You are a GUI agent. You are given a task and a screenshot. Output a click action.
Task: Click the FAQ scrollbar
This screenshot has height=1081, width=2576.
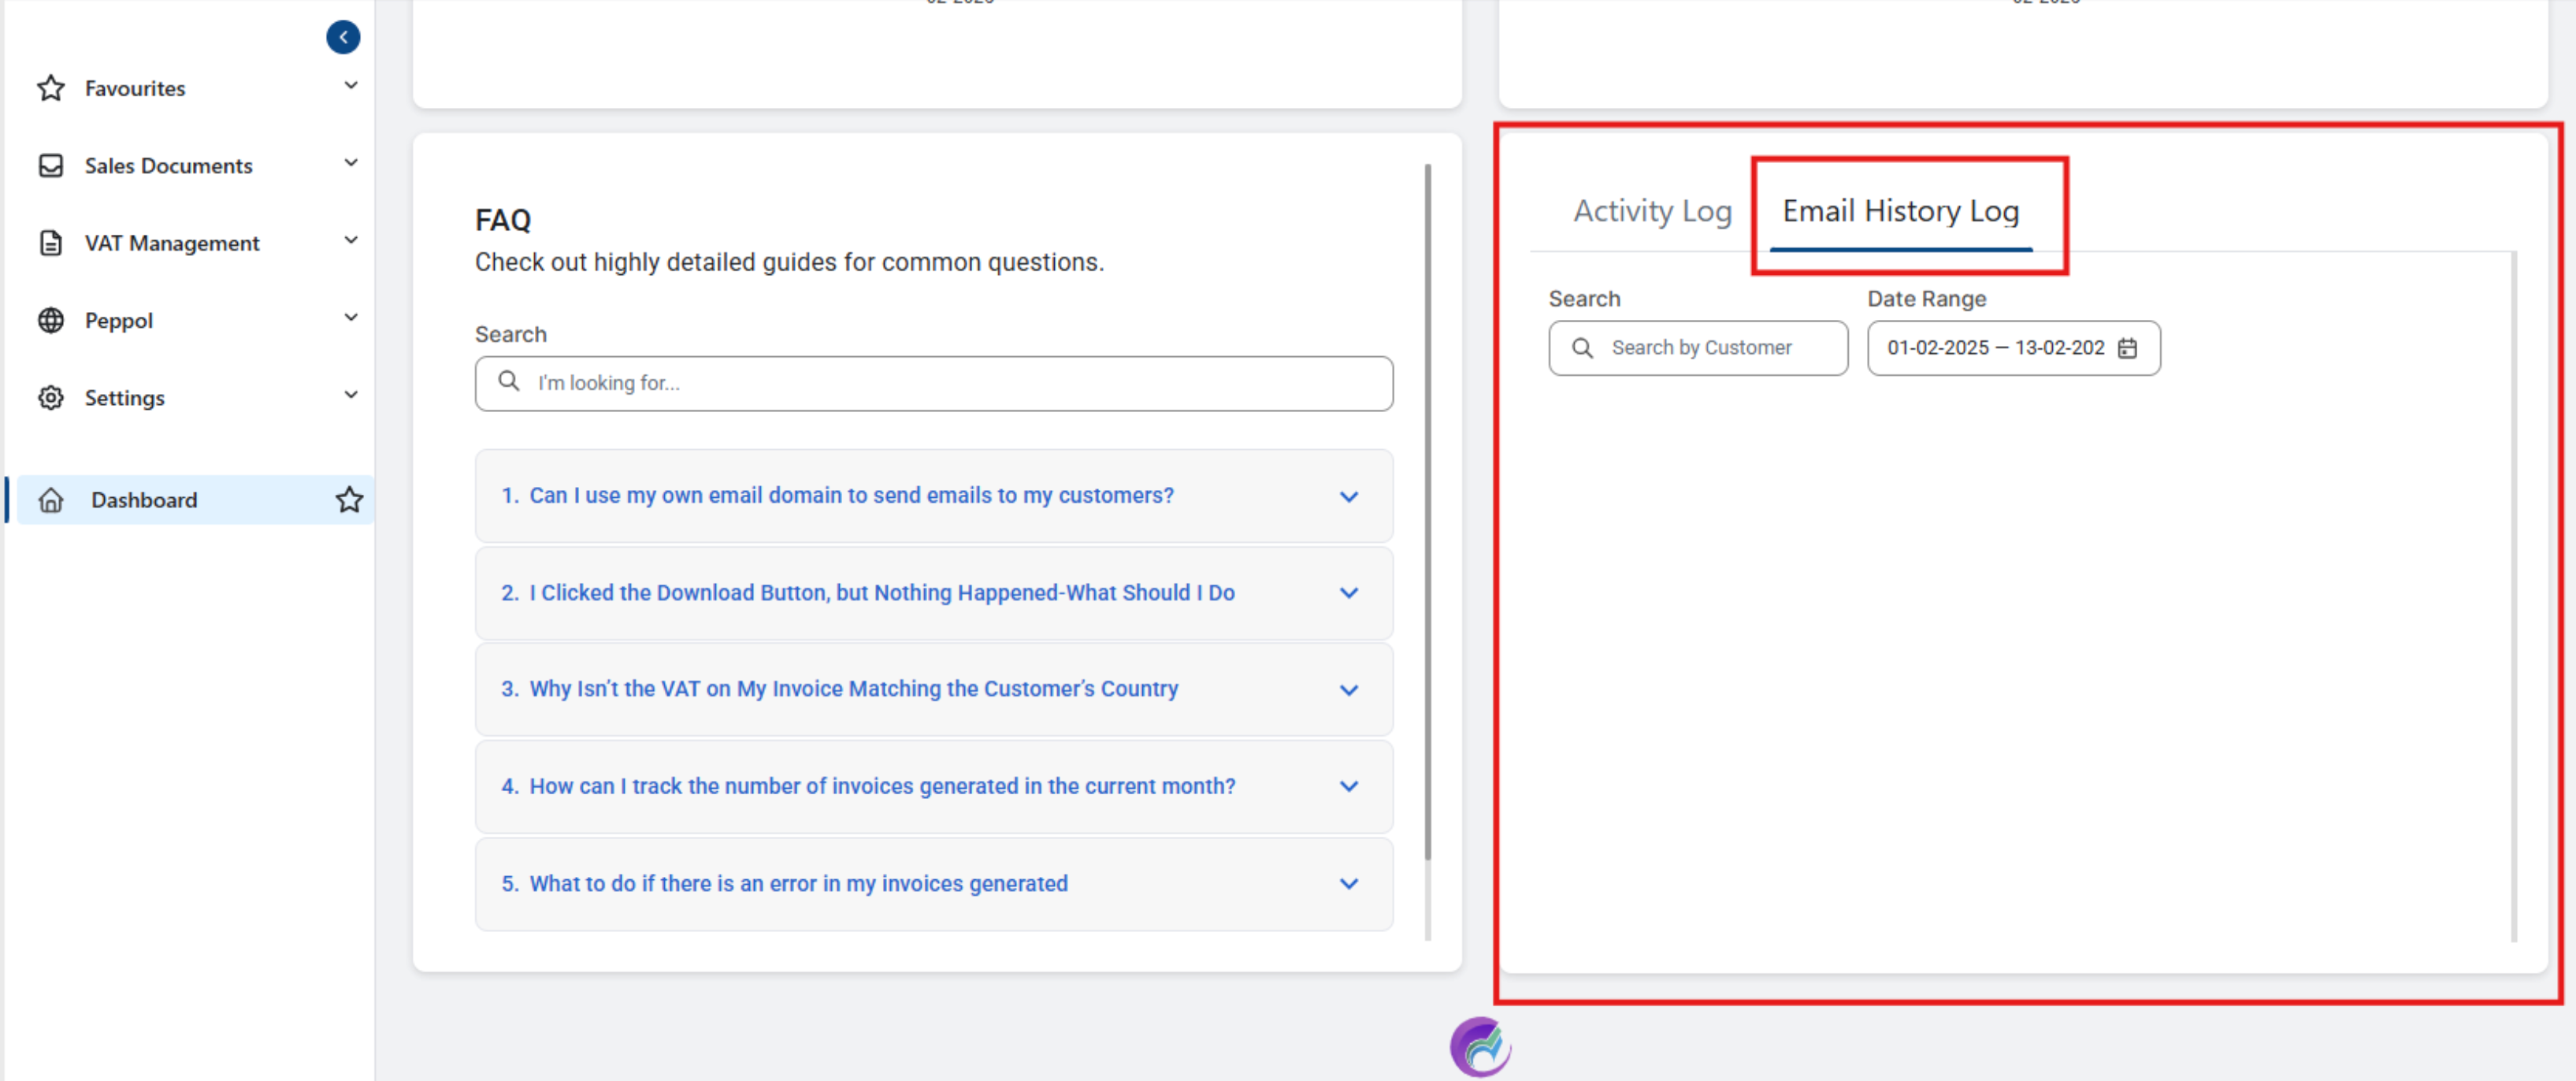point(1427,510)
